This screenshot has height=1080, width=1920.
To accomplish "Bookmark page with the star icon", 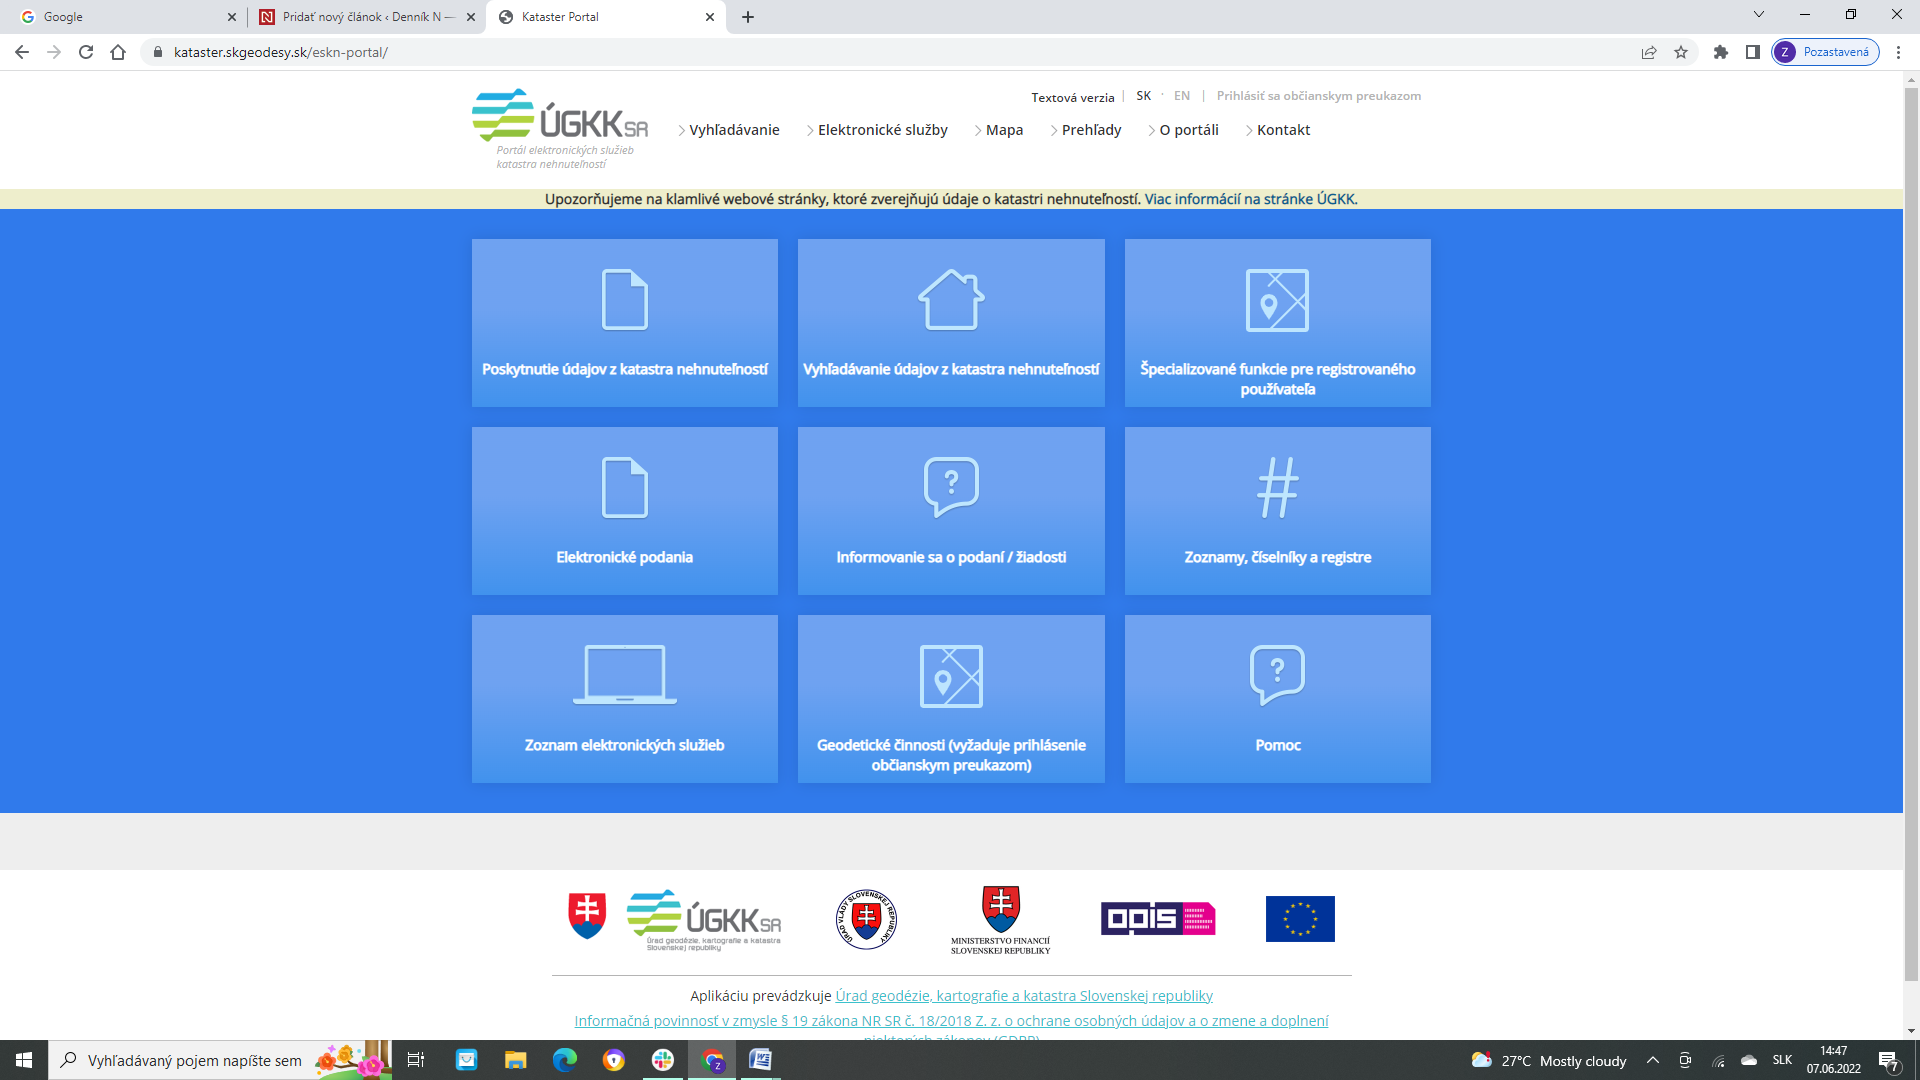I will pyautogui.click(x=1681, y=52).
